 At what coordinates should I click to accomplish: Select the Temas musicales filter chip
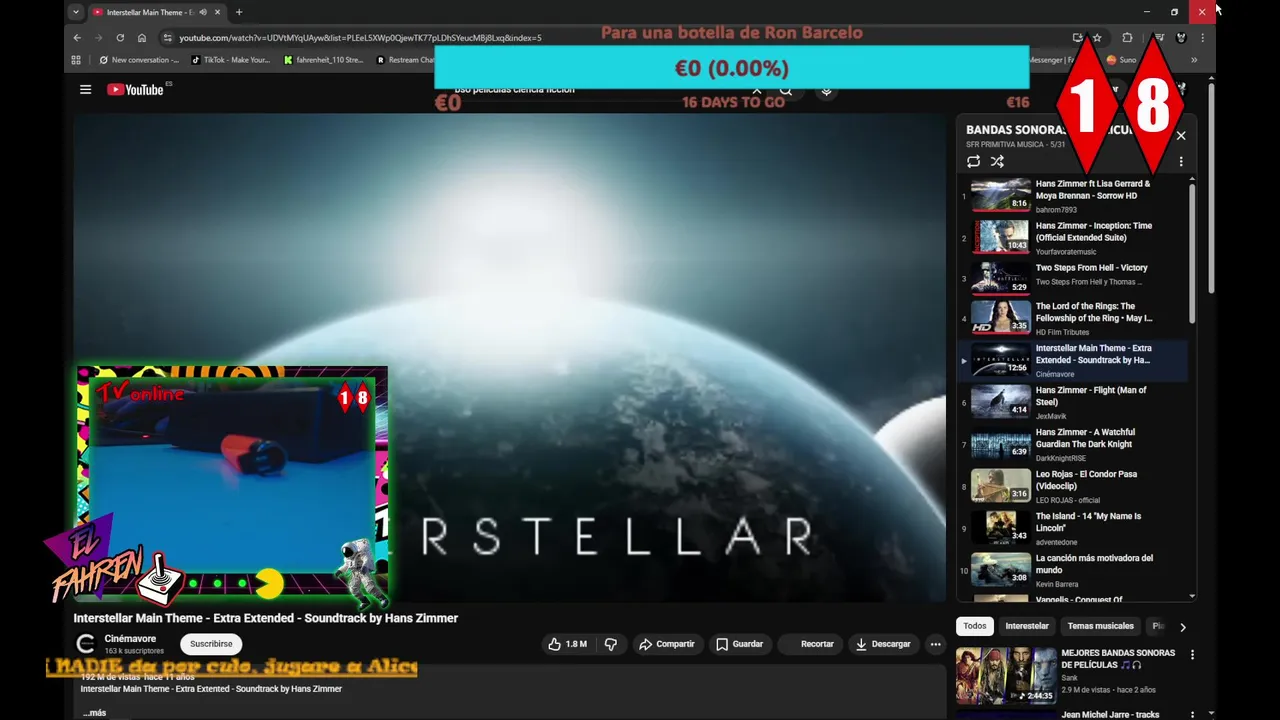pyautogui.click(x=1100, y=626)
